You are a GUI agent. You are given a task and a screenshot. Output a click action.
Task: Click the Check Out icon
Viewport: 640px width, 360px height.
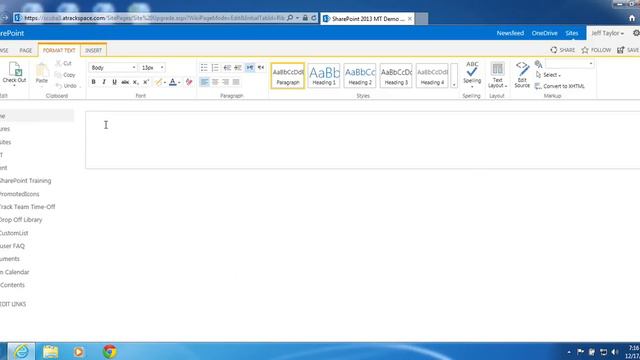coord(15,69)
